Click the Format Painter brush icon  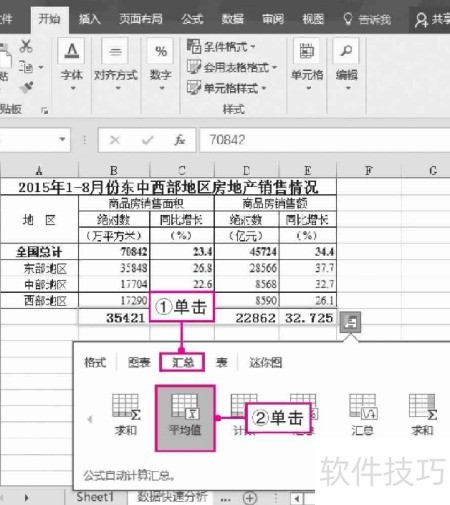point(26,87)
